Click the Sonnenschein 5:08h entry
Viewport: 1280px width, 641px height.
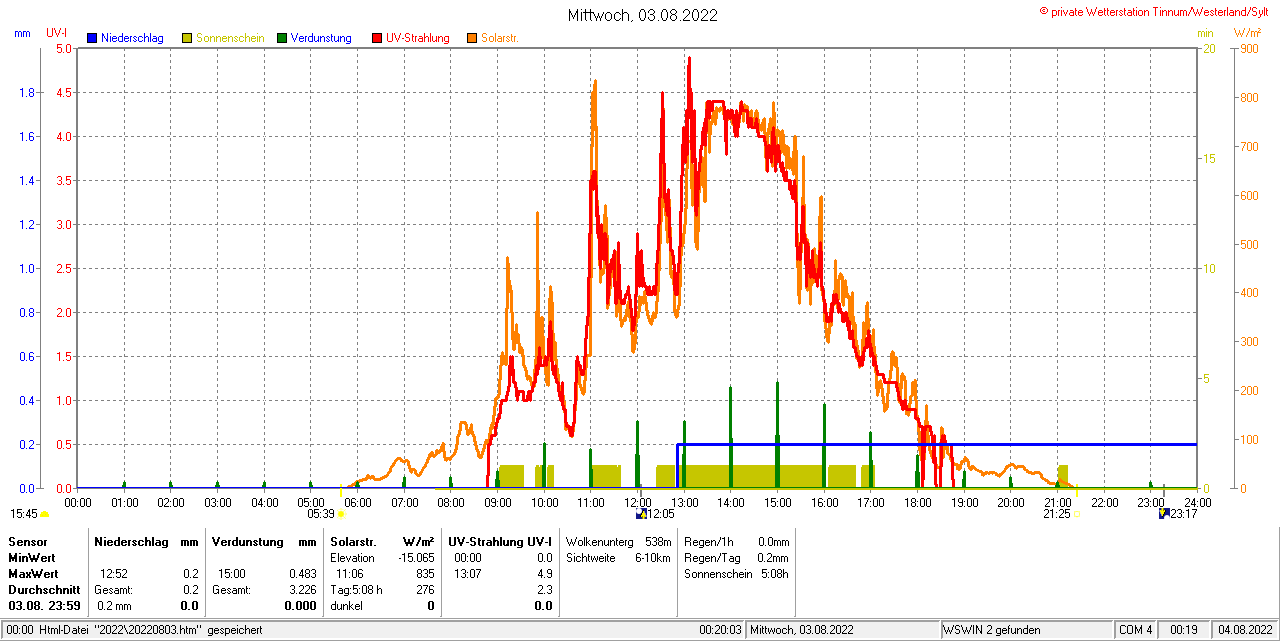pos(737,574)
